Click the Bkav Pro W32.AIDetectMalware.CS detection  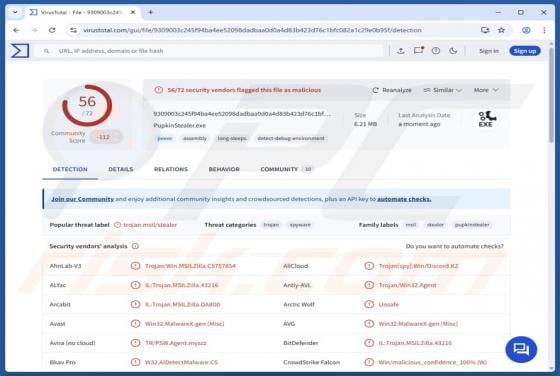(181, 362)
